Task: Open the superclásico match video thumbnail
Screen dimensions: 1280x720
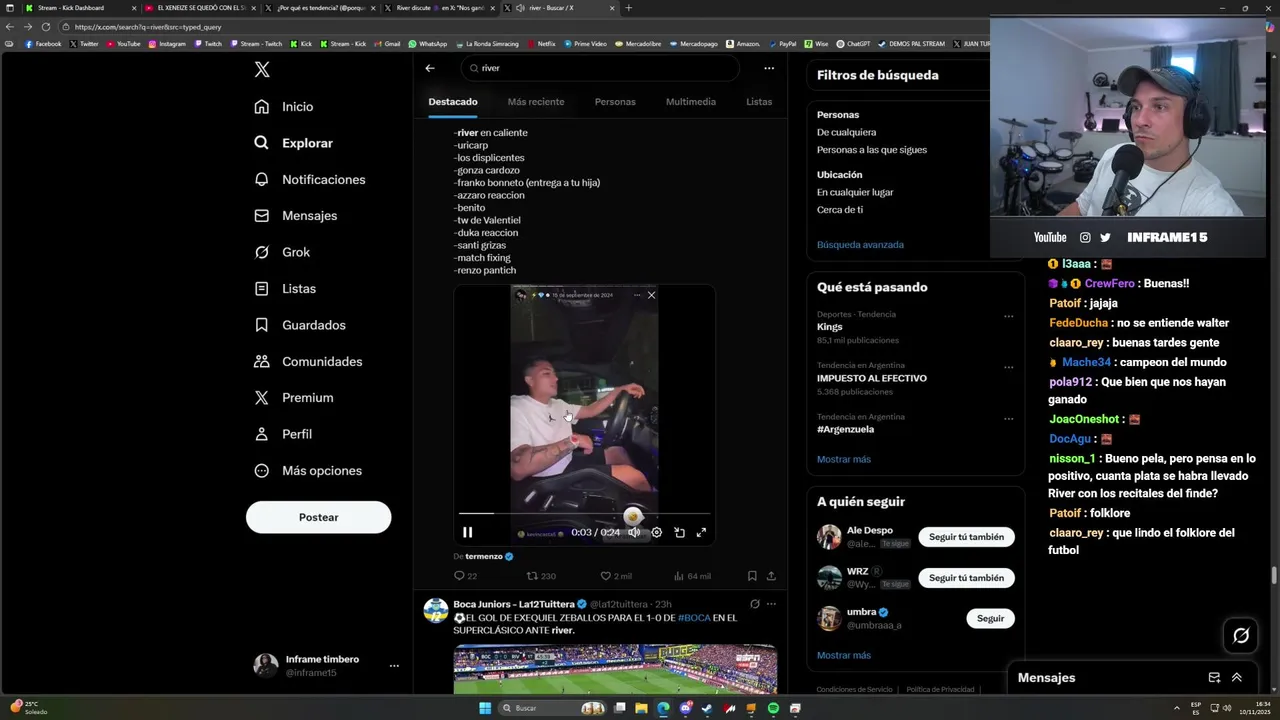Action: [x=615, y=669]
